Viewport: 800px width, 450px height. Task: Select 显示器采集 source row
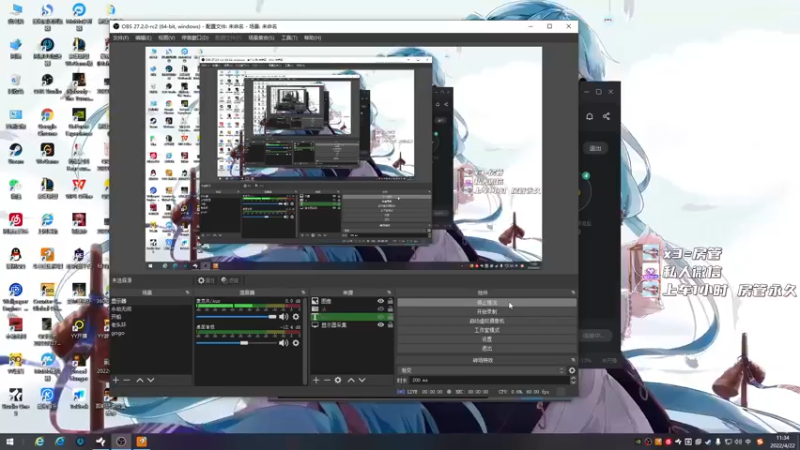(x=352, y=325)
